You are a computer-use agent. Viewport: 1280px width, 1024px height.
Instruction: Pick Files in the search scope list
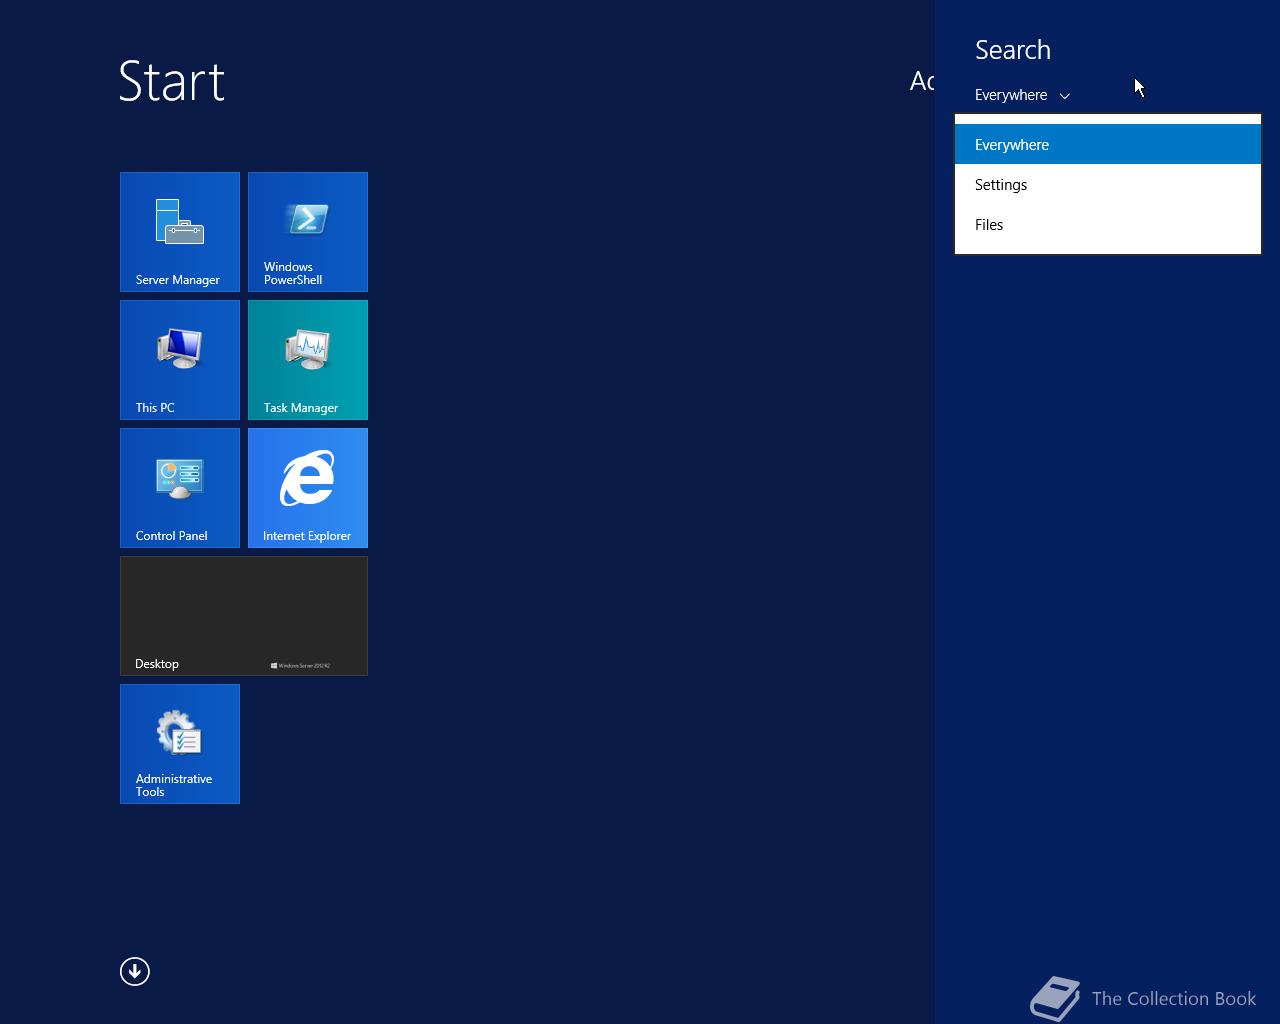[1108, 224]
